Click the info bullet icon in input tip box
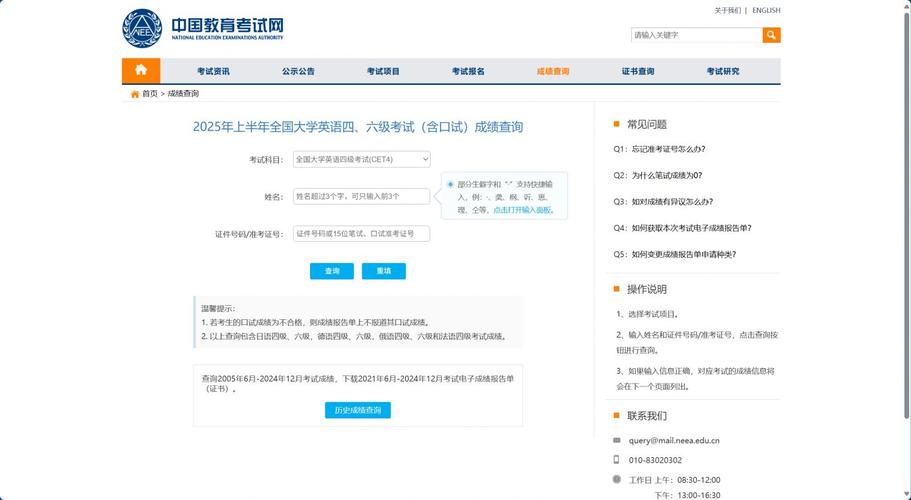Viewport: 911px width, 500px height. [450, 184]
